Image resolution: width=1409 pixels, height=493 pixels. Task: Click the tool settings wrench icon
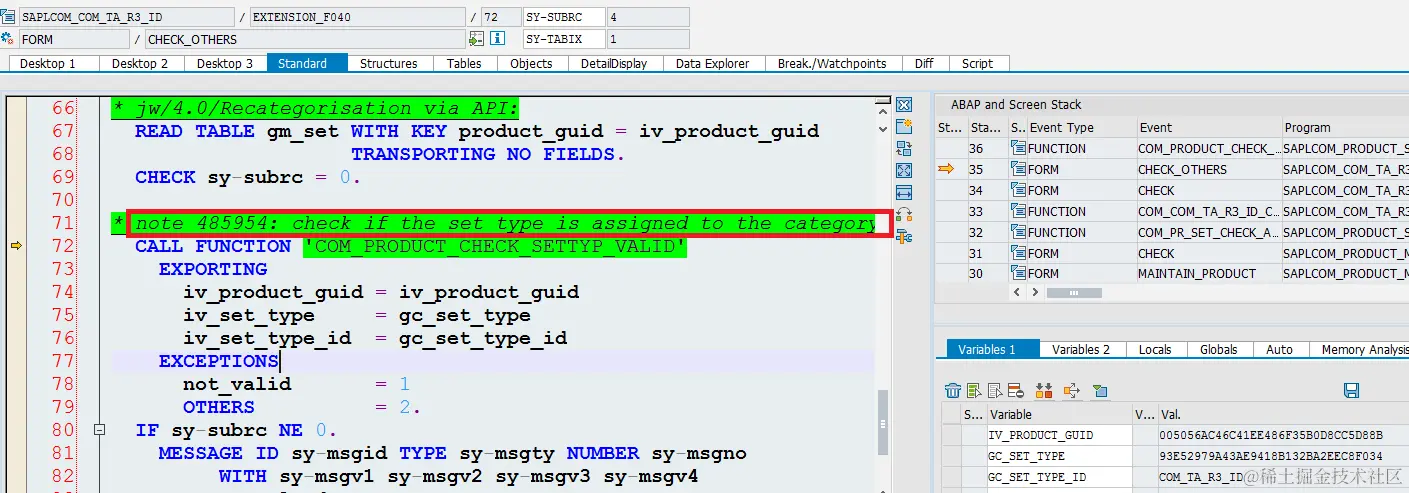point(904,236)
